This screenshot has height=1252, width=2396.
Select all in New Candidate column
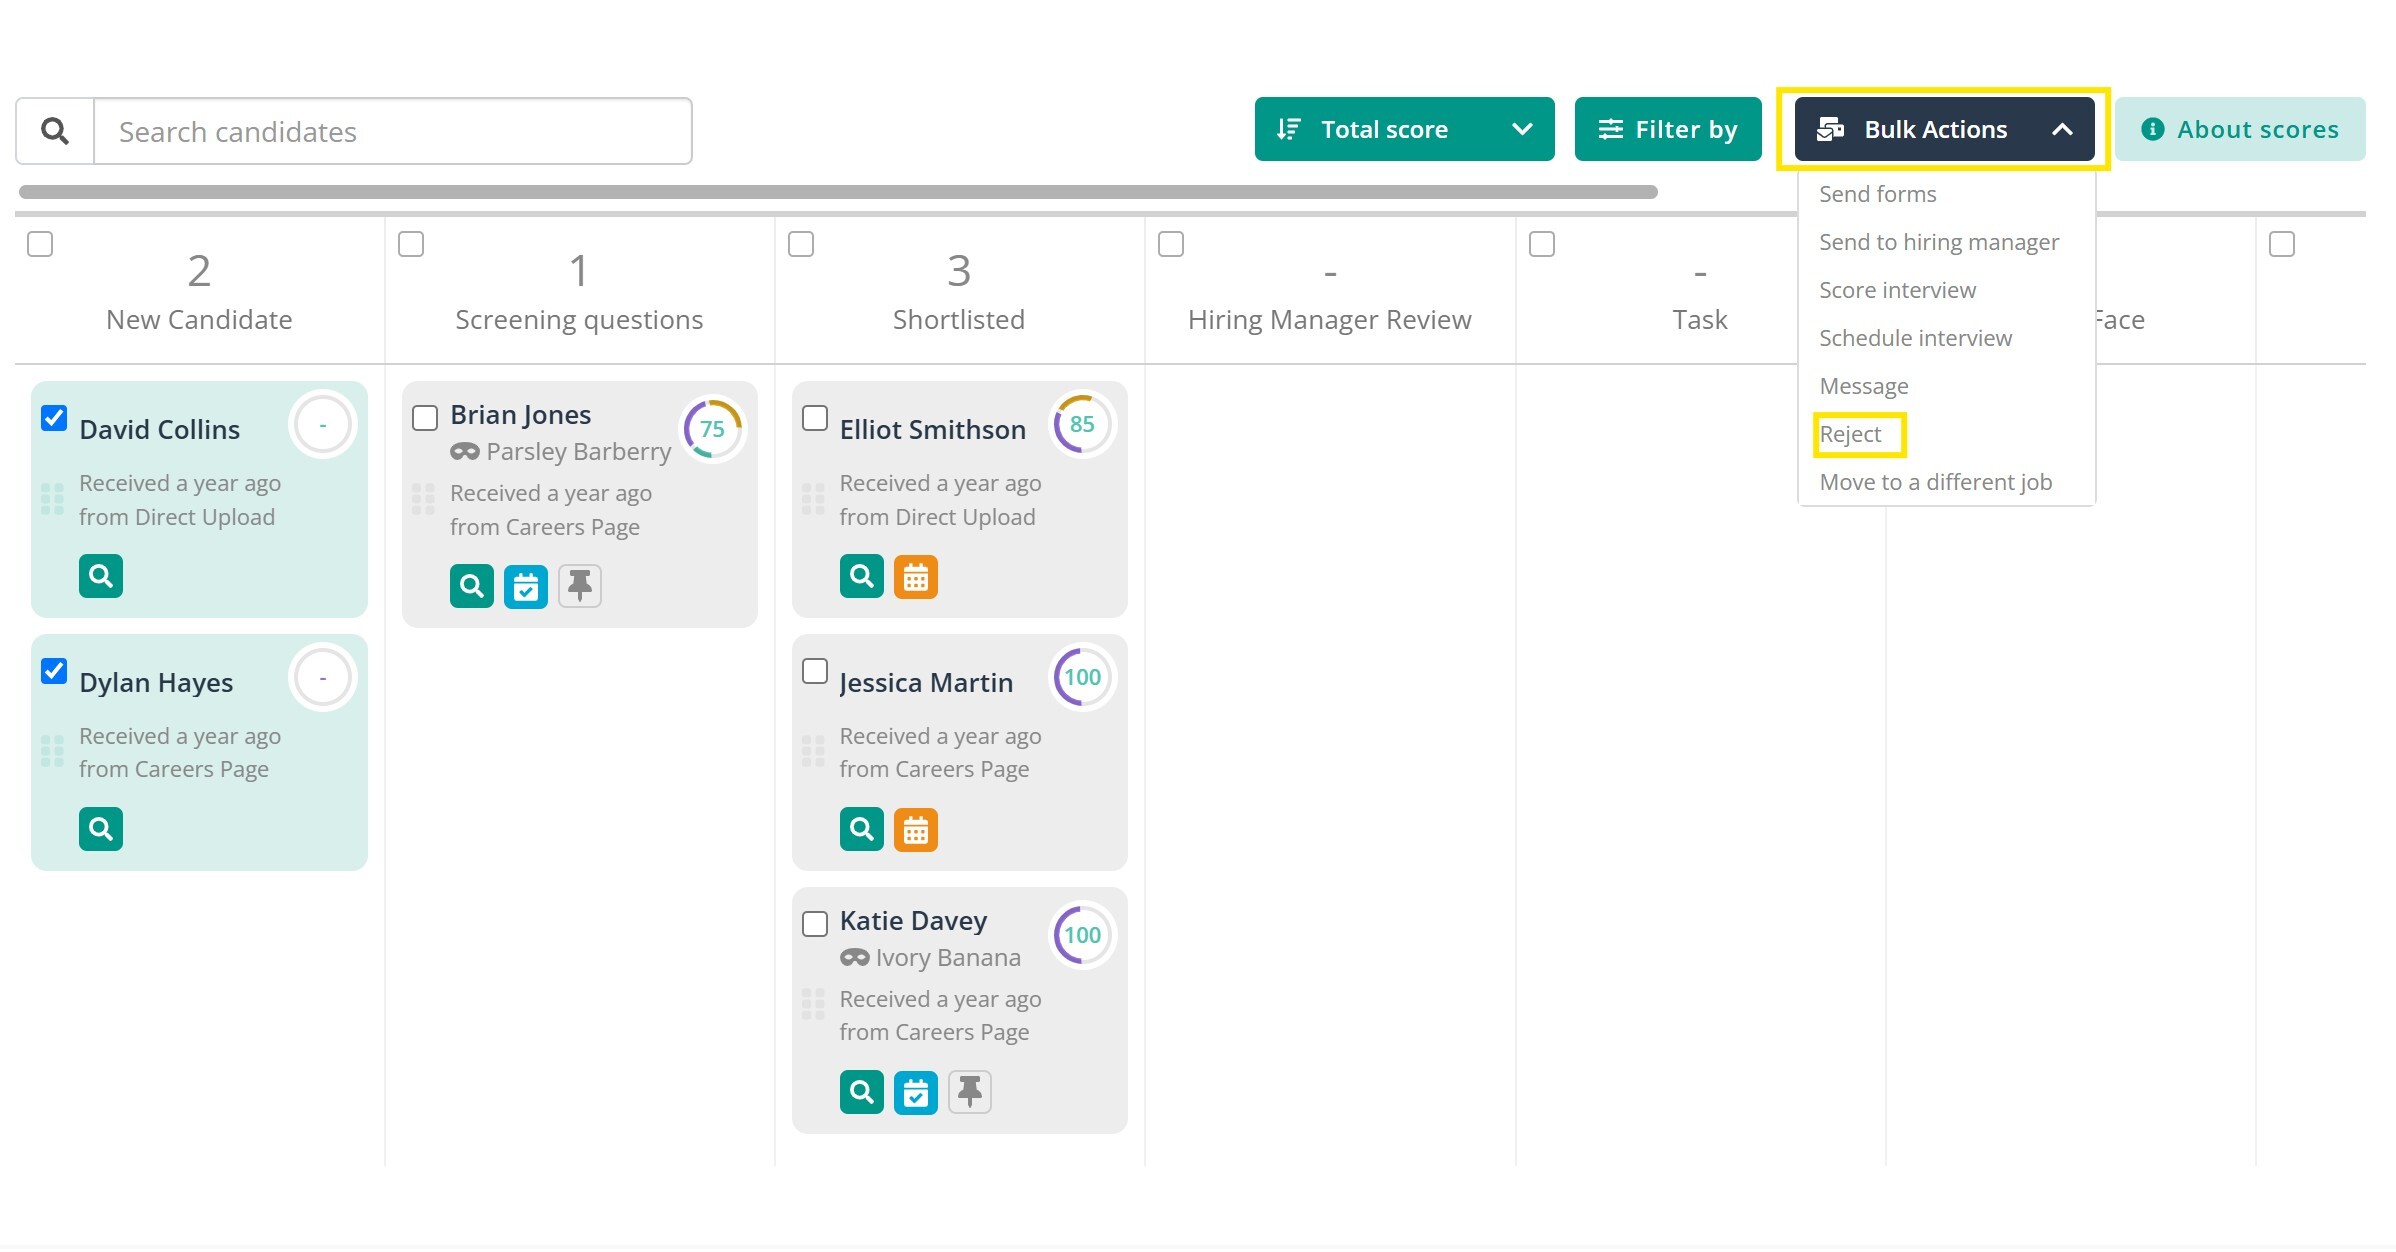(x=40, y=244)
